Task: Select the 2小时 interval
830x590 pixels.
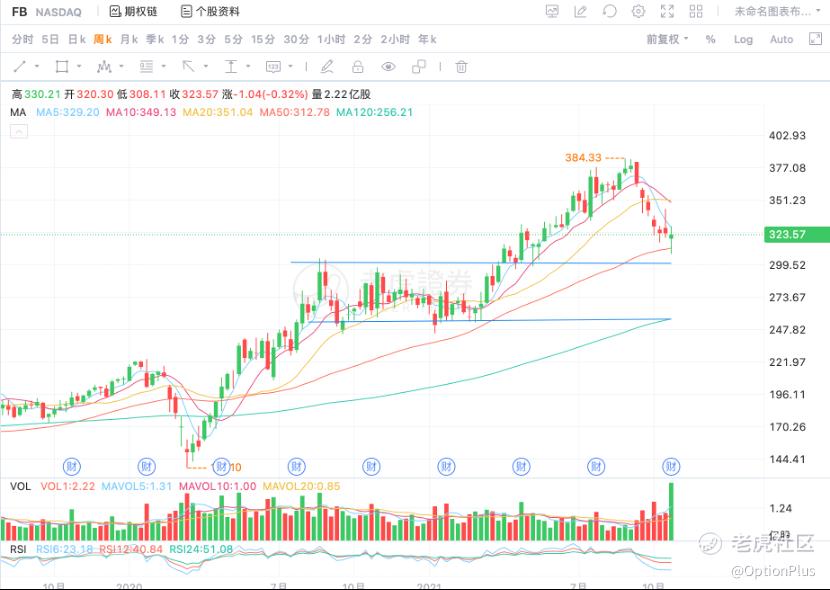Action: 395,39
